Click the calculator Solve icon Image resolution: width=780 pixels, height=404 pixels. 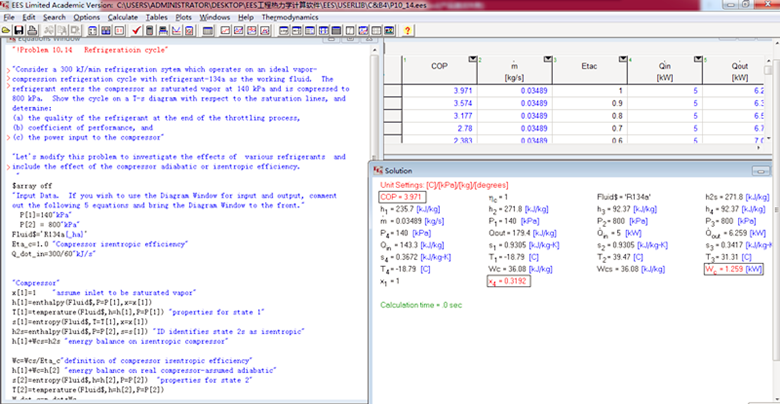[150, 30]
